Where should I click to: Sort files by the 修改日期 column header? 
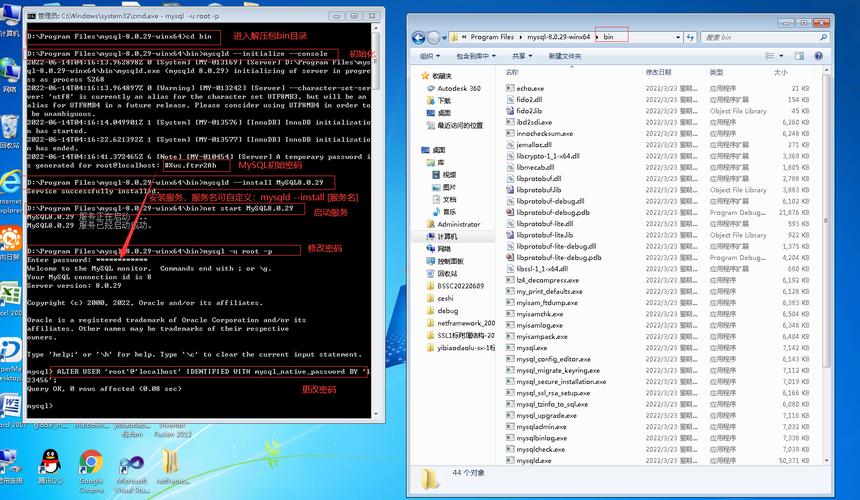click(x=658, y=72)
